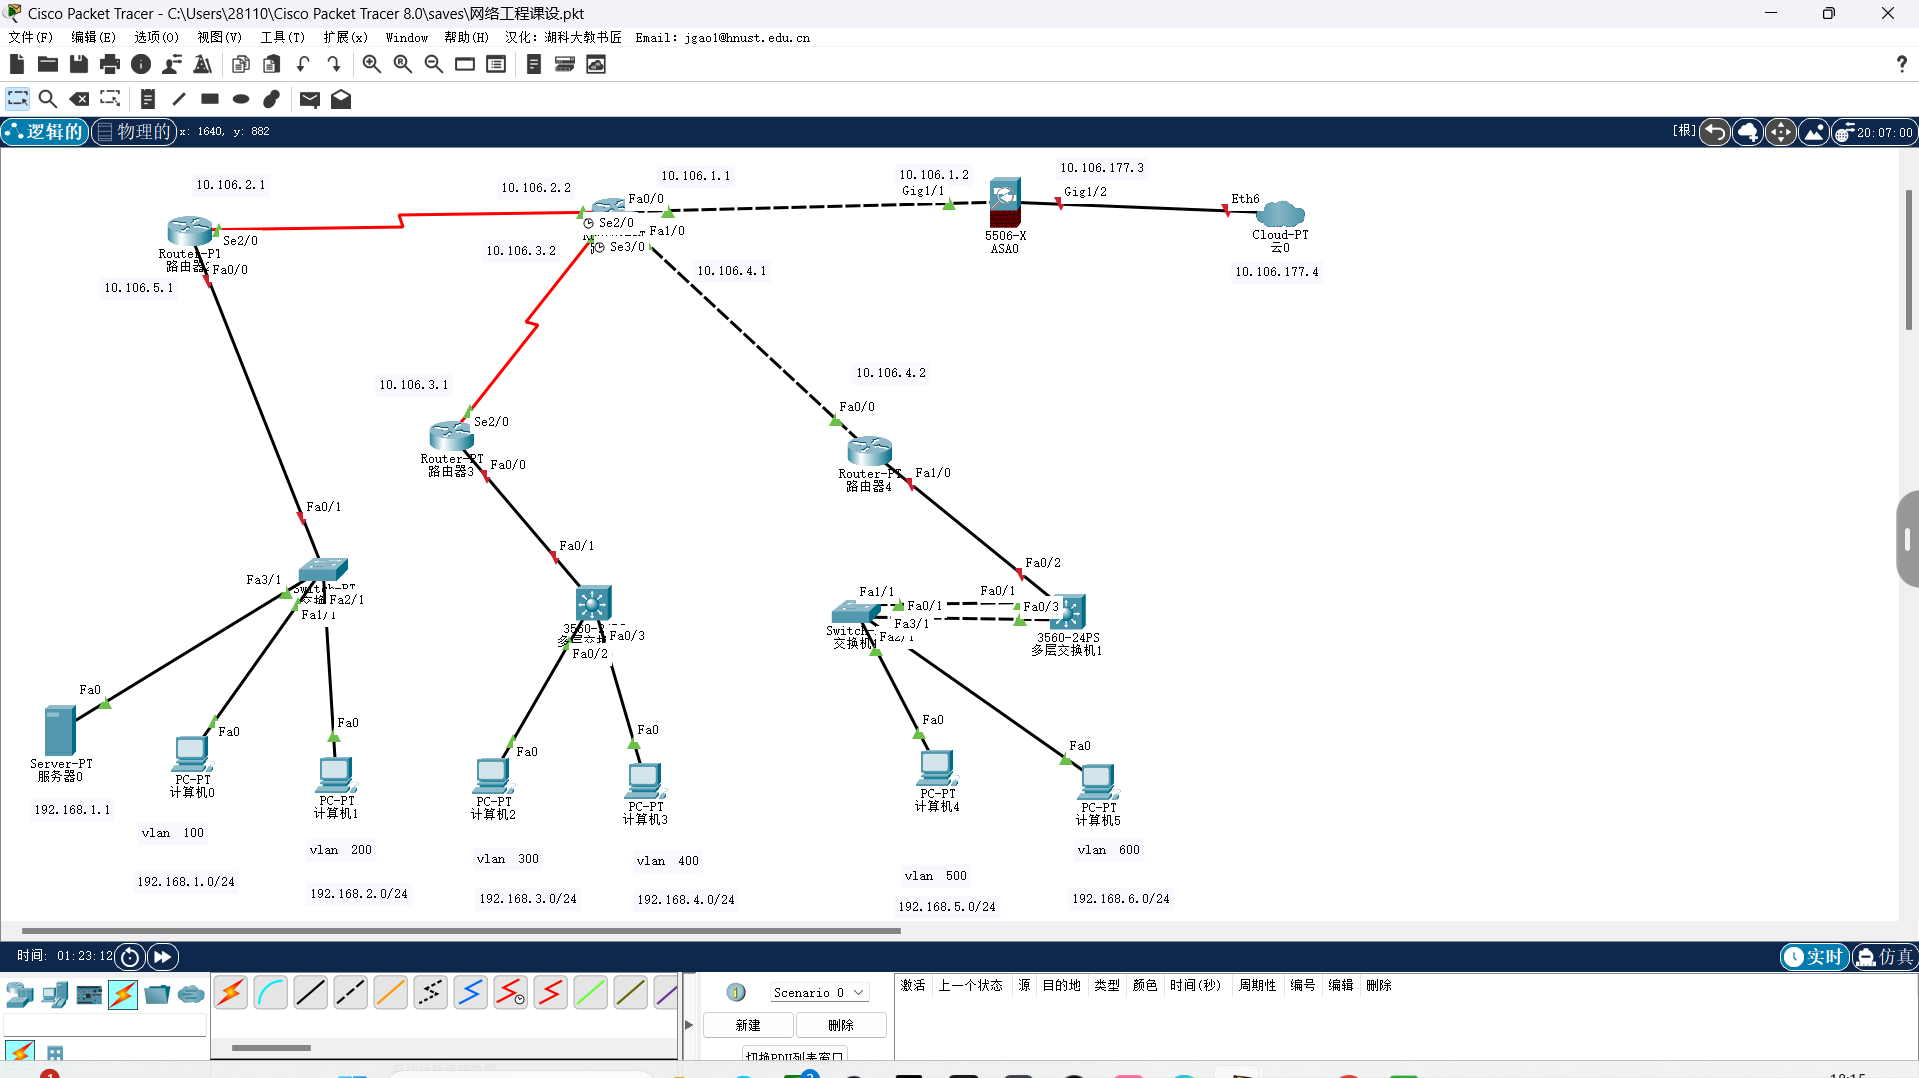Image resolution: width=1919 pixels, height=1078 pixels.
Task: Choose the light blue console cable
Action: [x=271, y=992]
